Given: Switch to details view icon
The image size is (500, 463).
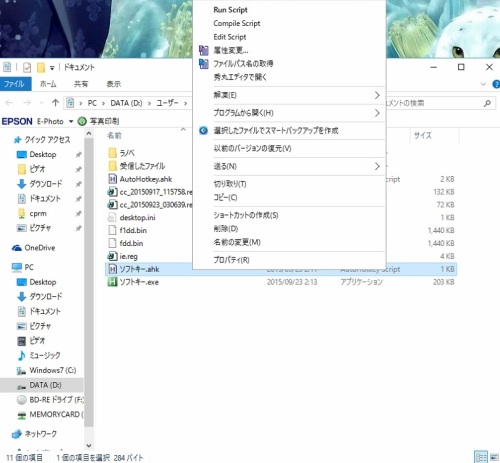Looking at the screenshot, I should (x=481, y=457).
